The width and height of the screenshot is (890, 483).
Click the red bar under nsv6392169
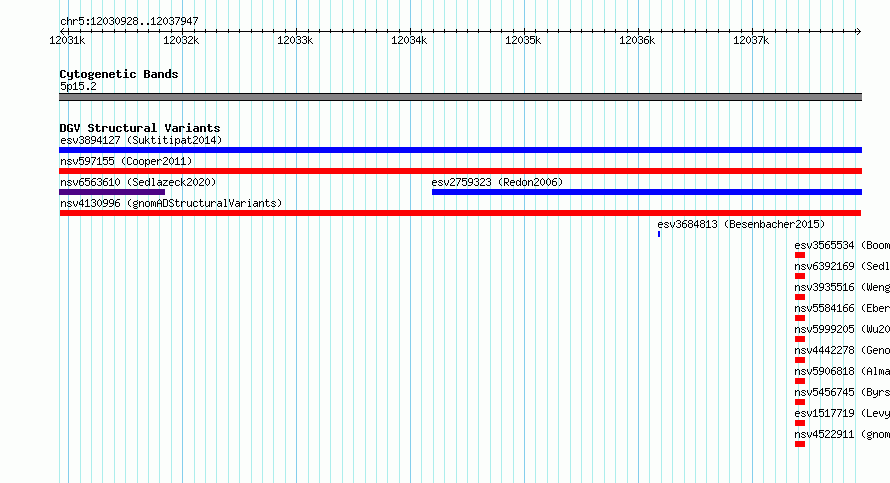(800, 276)
